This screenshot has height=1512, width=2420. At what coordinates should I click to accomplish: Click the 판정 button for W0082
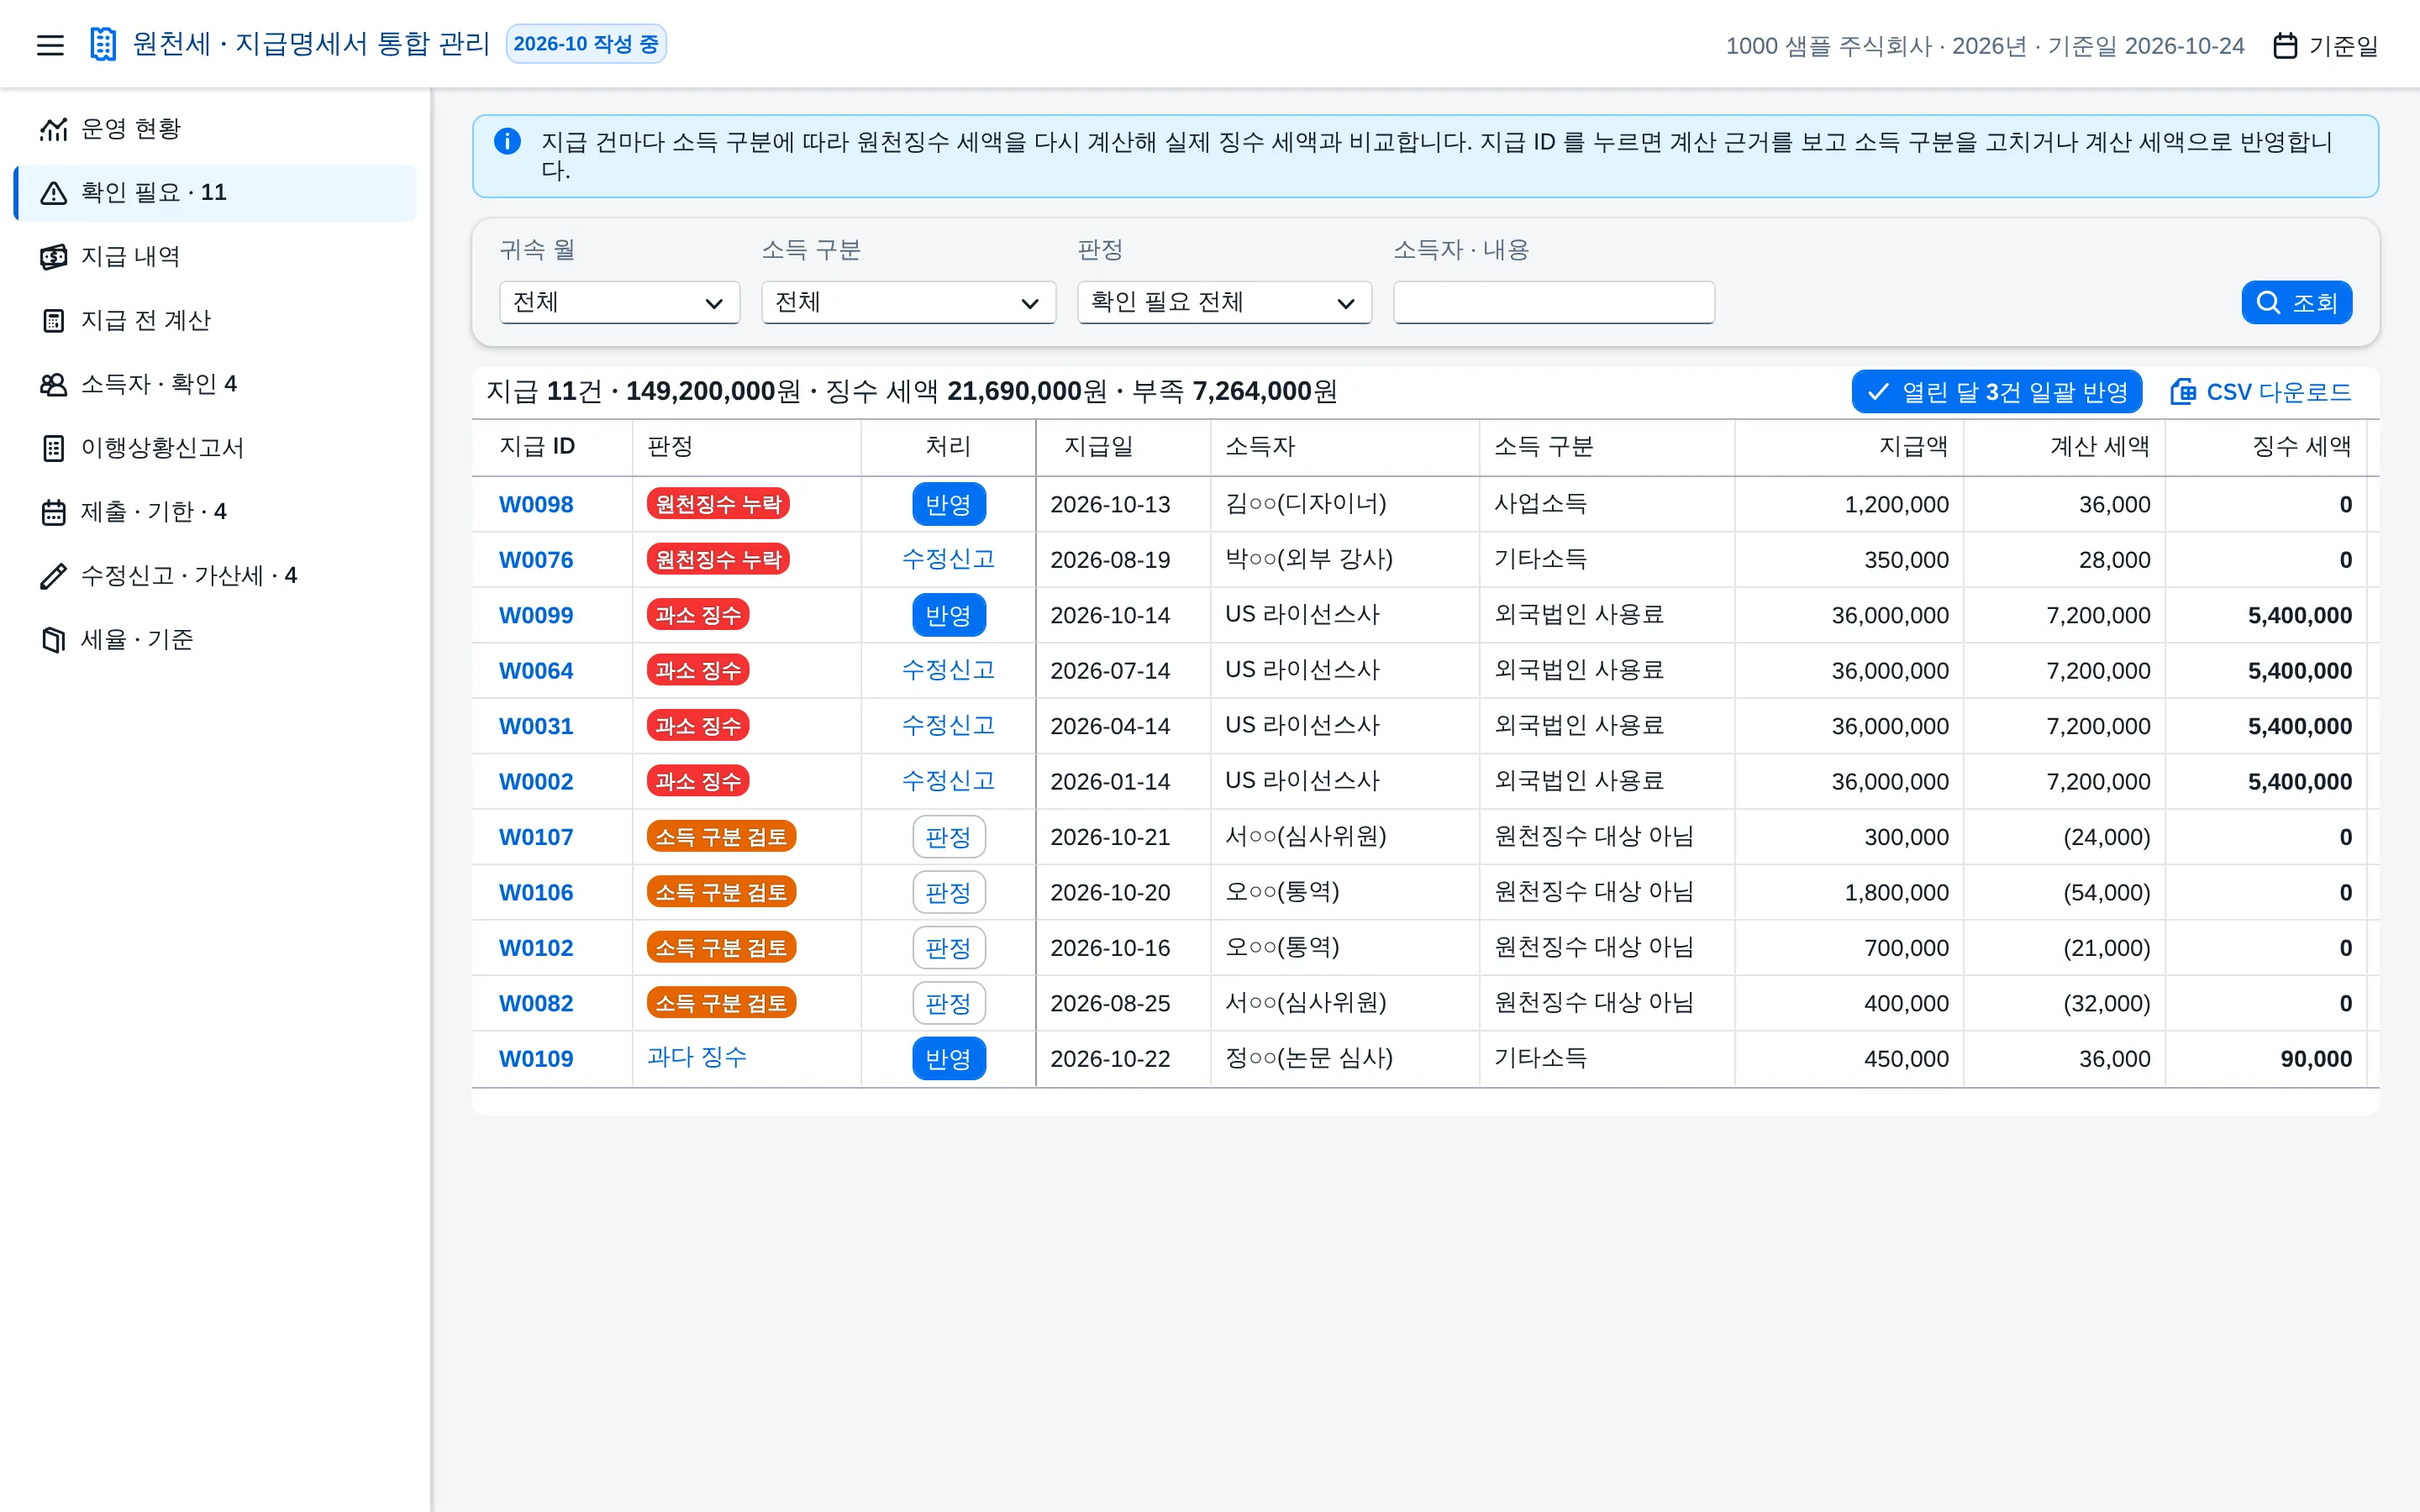[x=948, y=1003]
